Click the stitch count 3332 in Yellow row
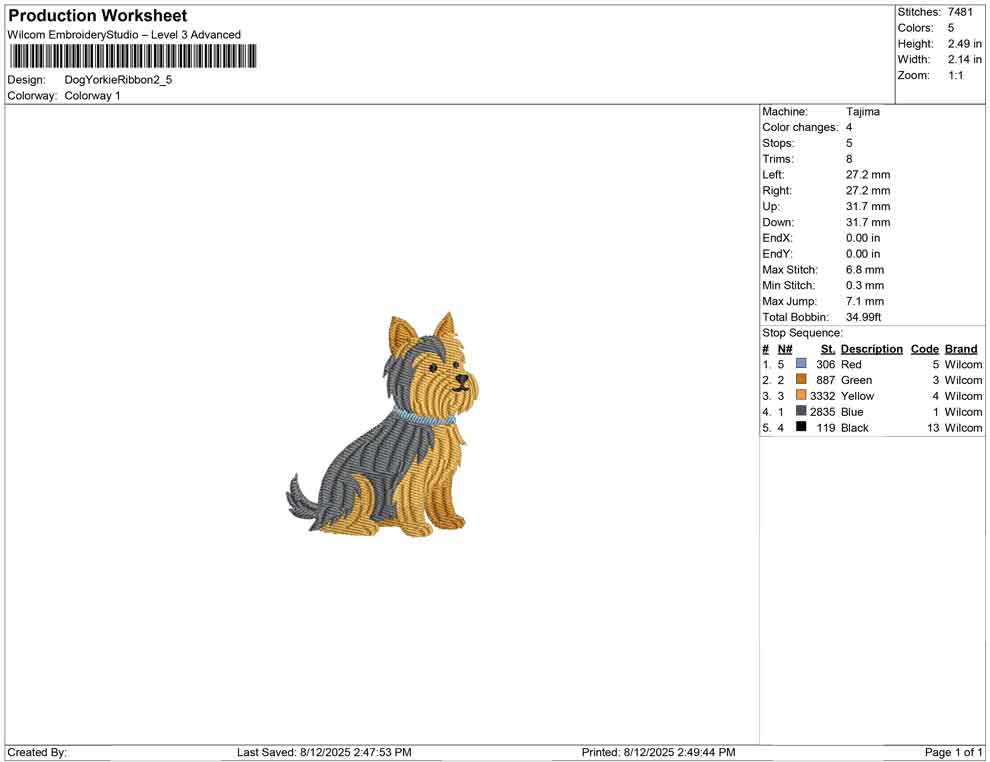The height and width of the screenshot is (762, 990). 823,396
